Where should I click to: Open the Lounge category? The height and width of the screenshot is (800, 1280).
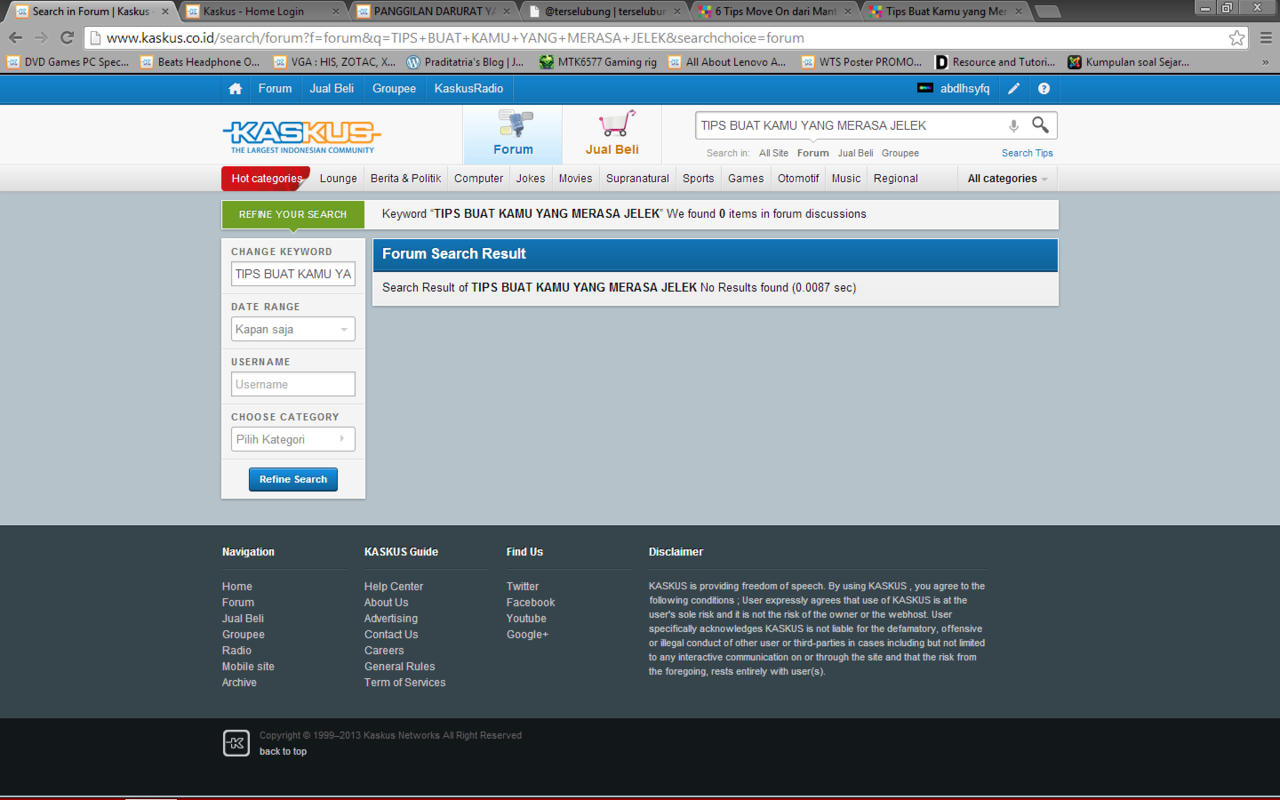click(x=338, y=178)
